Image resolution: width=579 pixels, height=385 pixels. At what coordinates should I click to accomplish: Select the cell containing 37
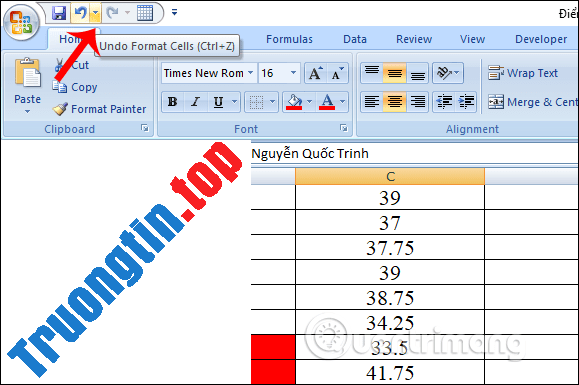(390, 222)
